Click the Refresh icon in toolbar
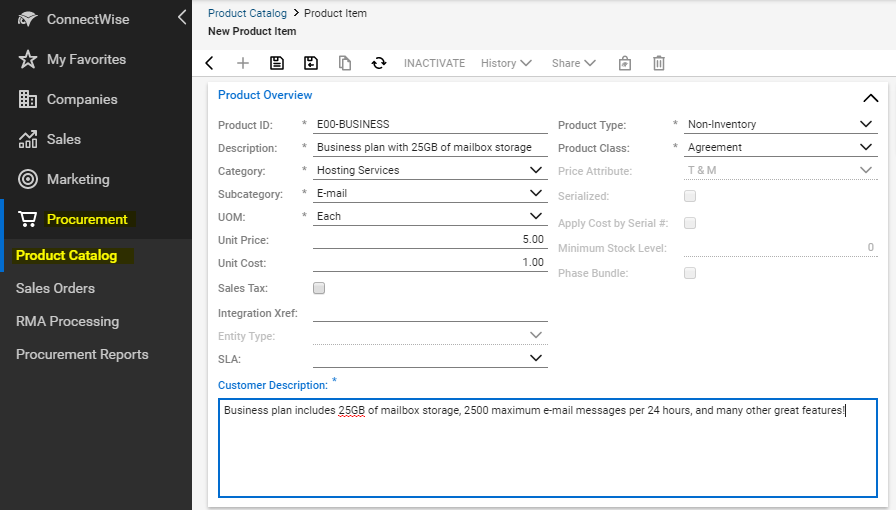This screenshot has width=896, height=510. pos(379,63)
